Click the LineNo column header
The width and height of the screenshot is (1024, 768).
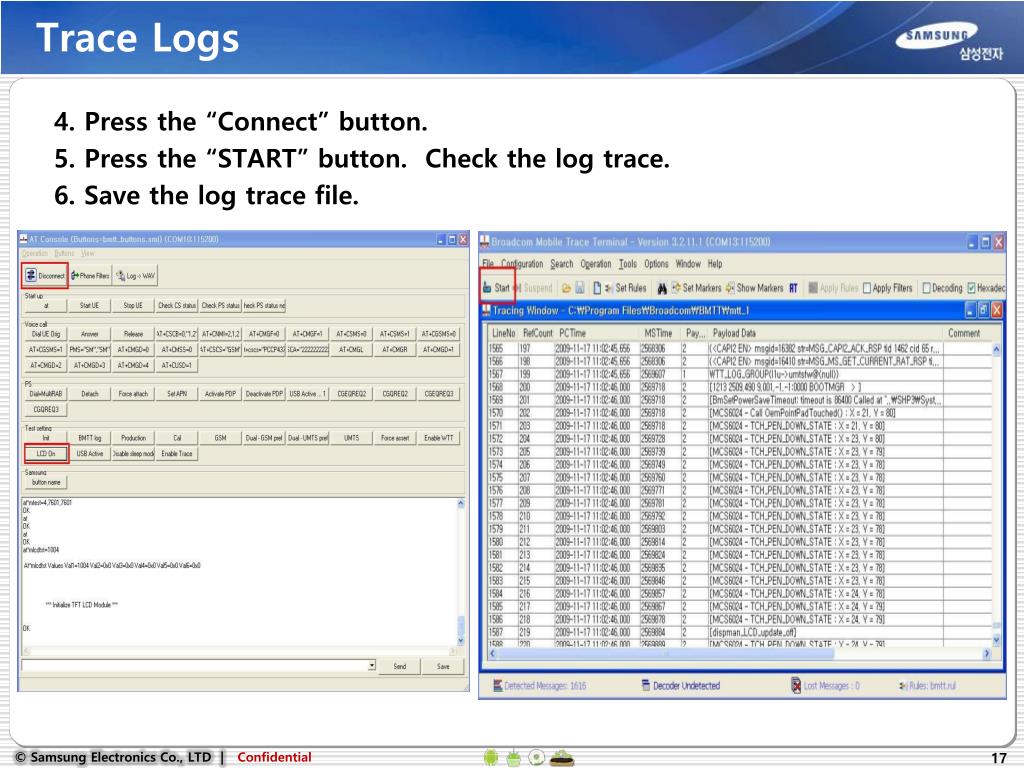[x=504, y=333]
